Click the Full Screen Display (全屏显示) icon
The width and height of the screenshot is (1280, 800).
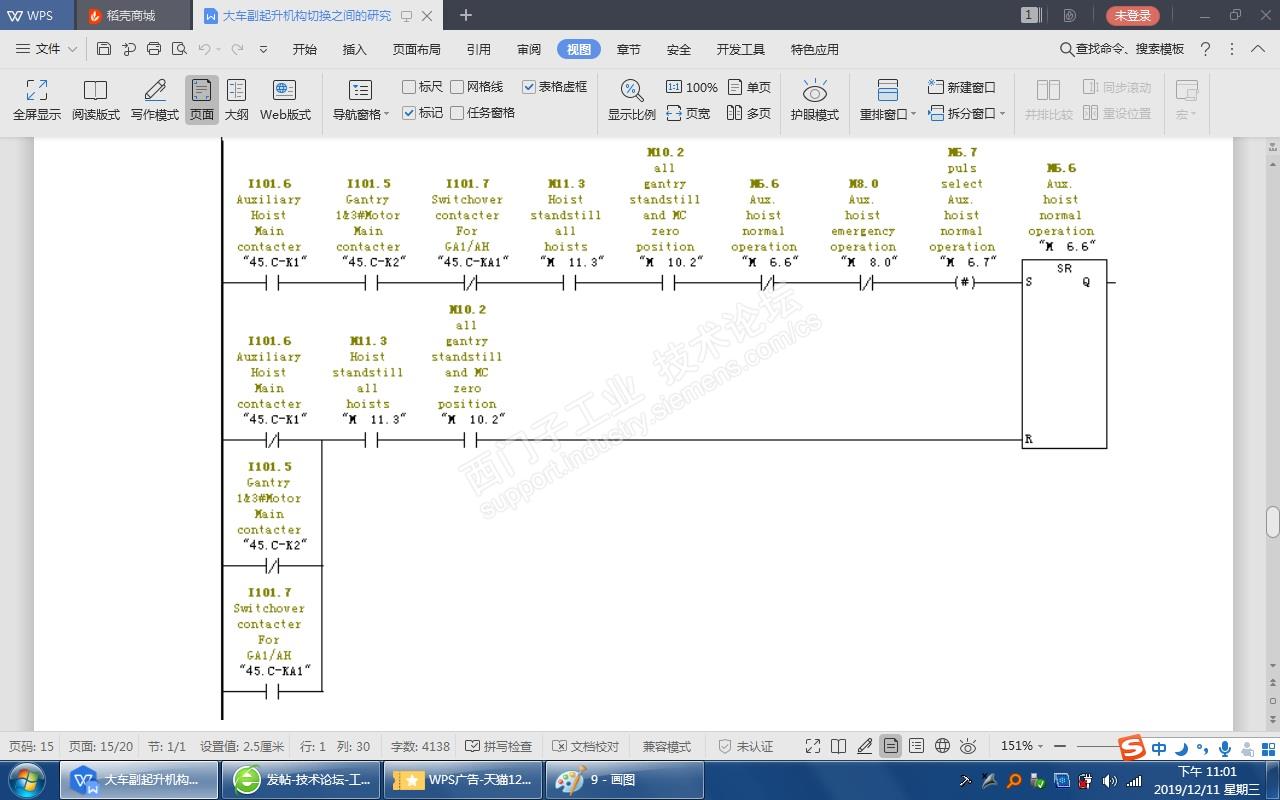37,100
